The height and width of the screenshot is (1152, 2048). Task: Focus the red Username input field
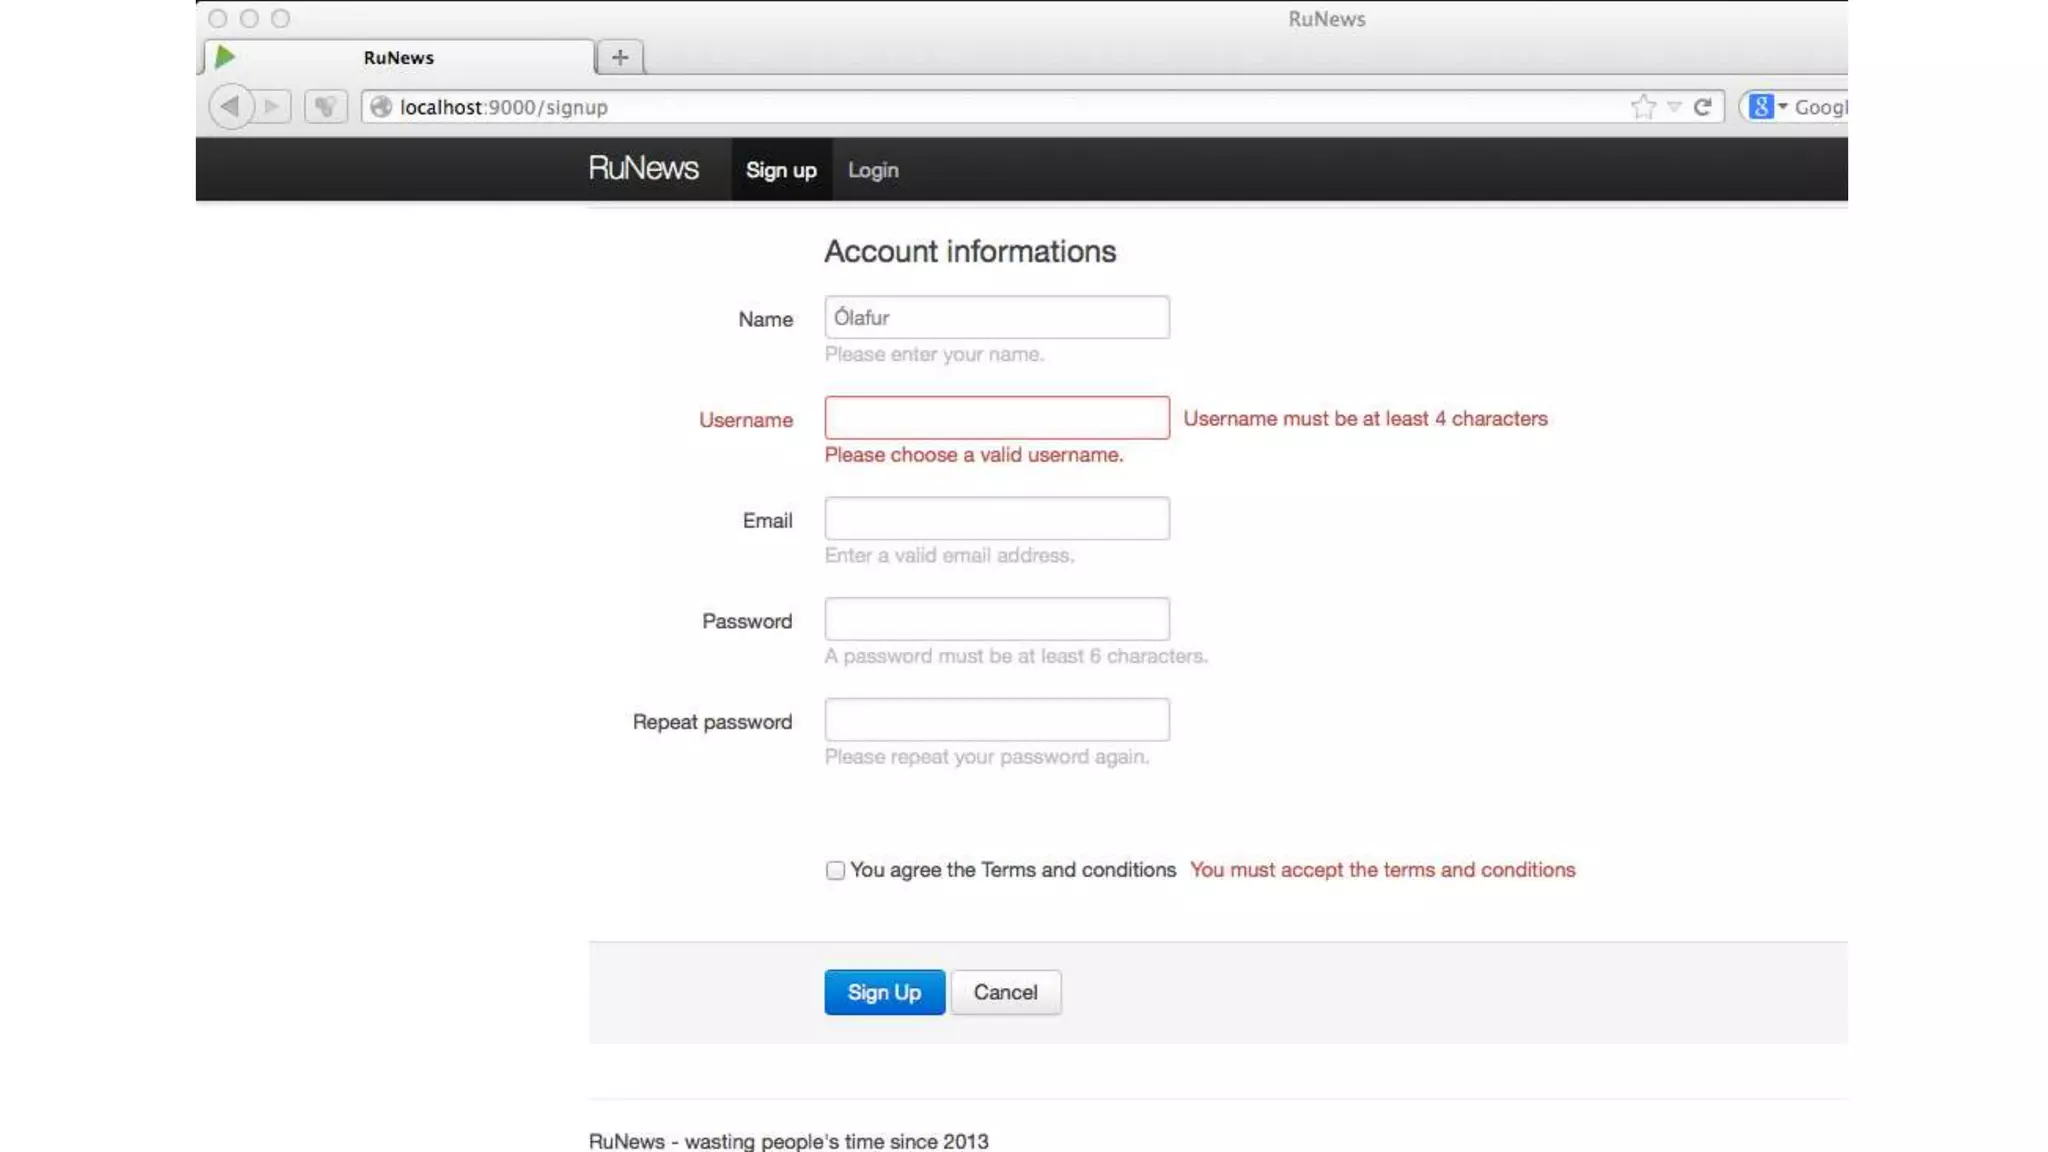[996, 418]
